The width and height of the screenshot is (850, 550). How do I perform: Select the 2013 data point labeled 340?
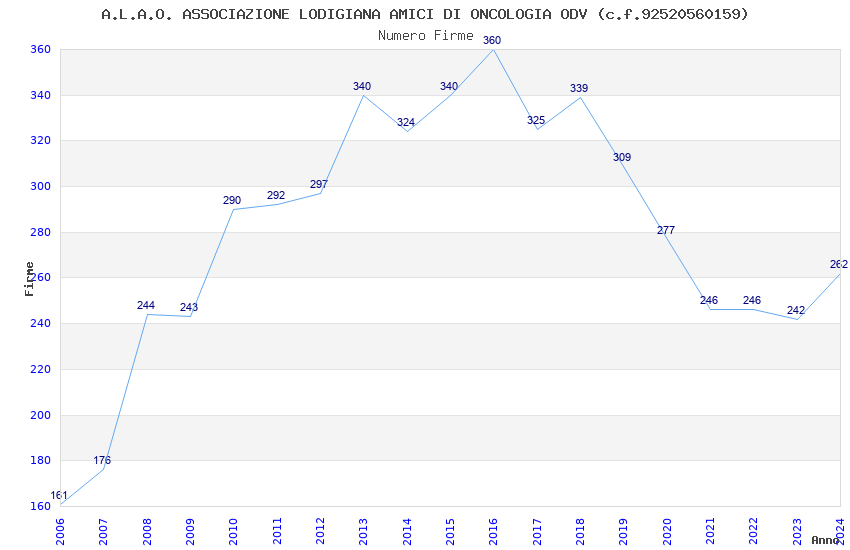click(x=362, y=86)
